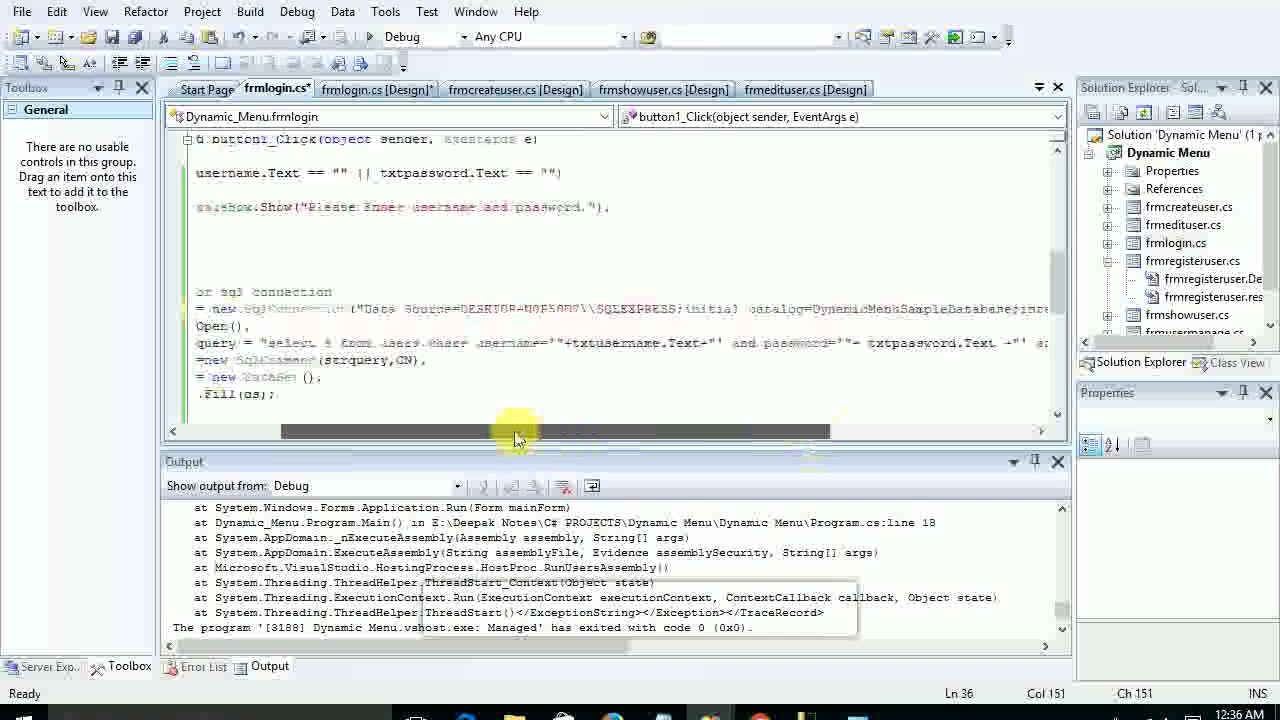Image resolution: width=1280 pixels, height=720 pixels.
Task: Click the Save All icon
Action: point(135,37)
